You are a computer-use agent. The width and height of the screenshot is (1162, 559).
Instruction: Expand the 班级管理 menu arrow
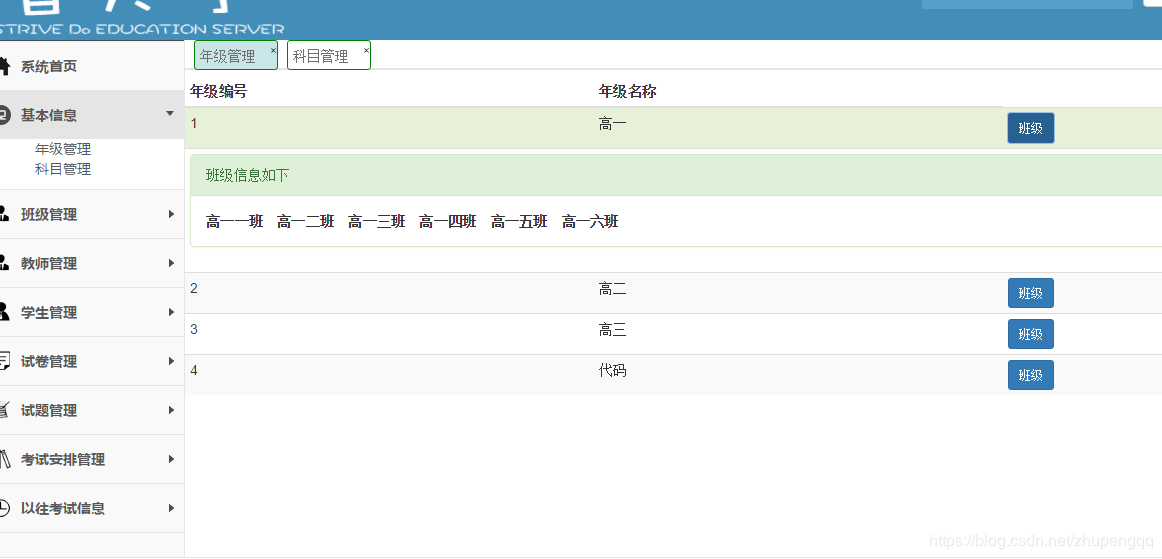click(x=171, y=214)
